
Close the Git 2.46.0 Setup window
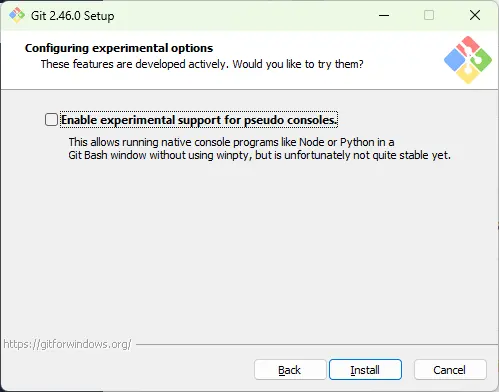[x=475, y=15]
